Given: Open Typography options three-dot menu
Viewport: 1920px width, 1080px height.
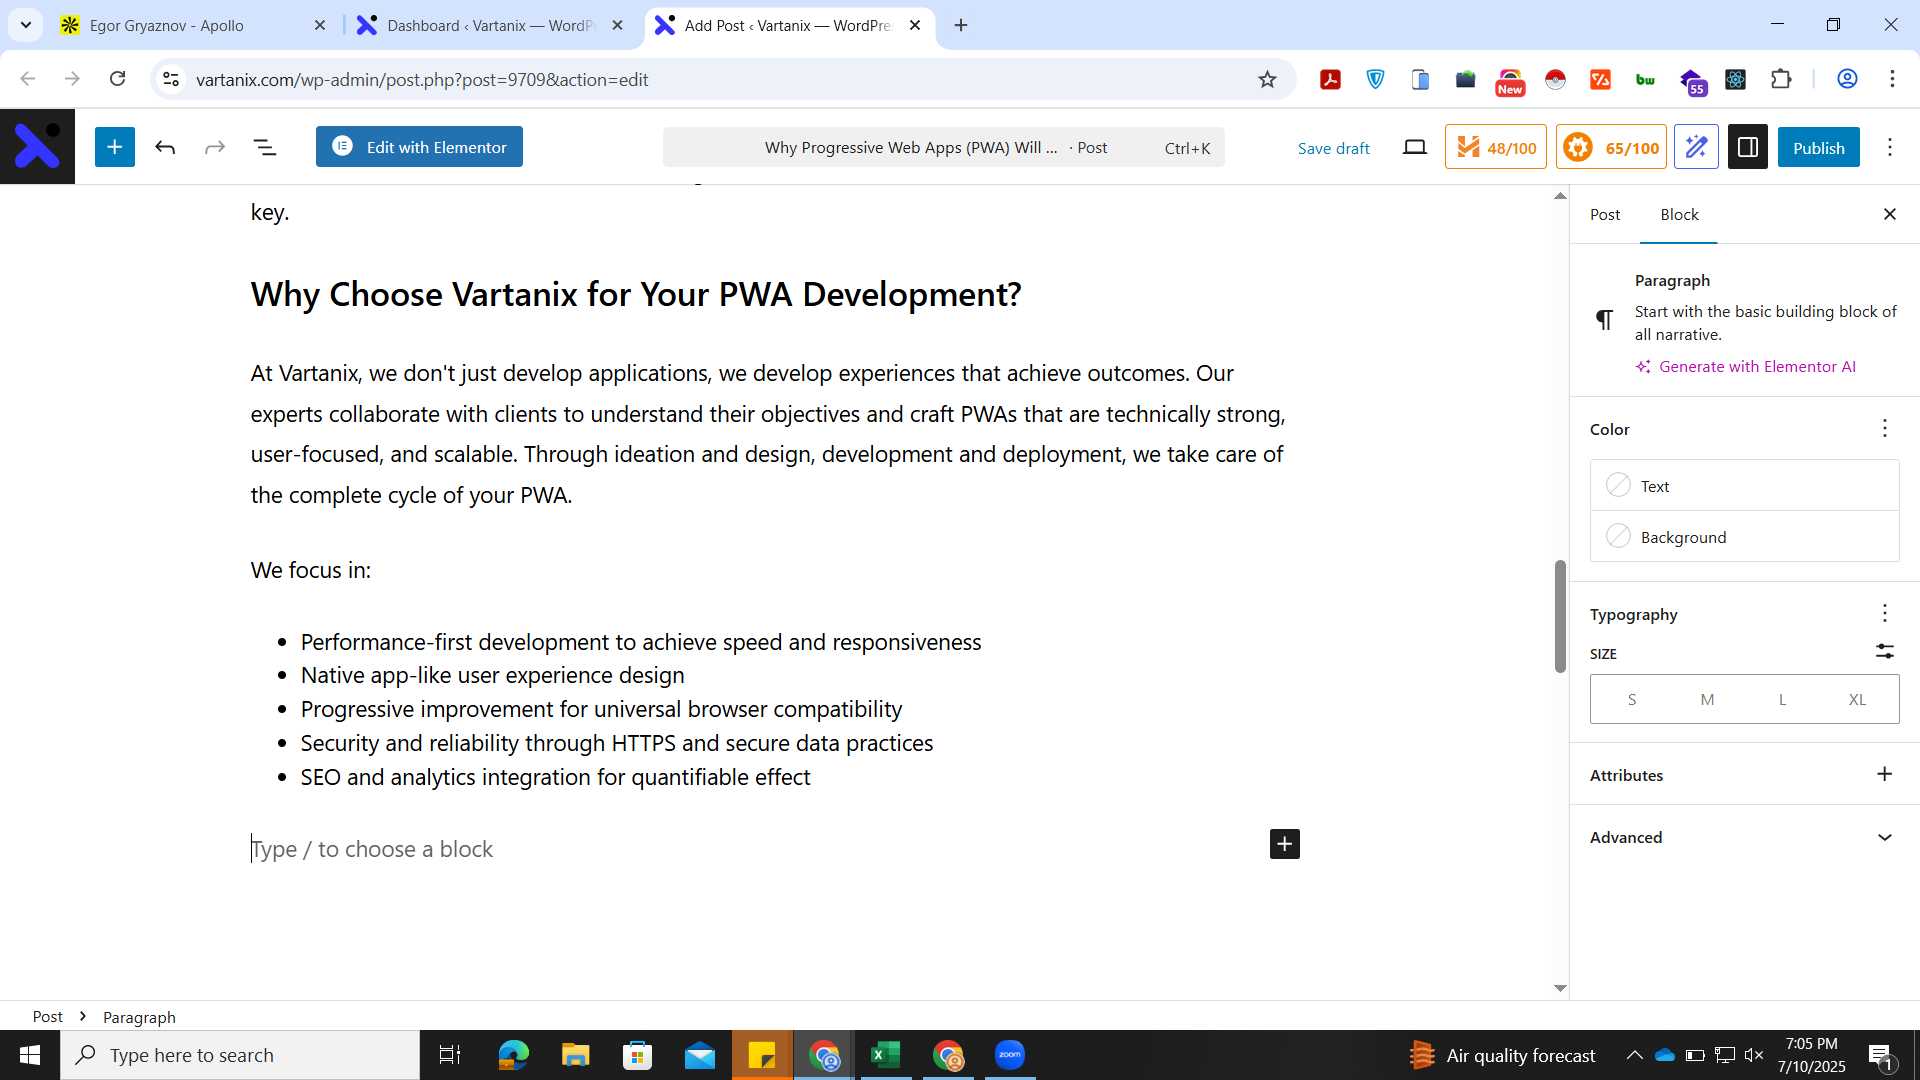Looking at the screenshot, I should pos(1885,614).
